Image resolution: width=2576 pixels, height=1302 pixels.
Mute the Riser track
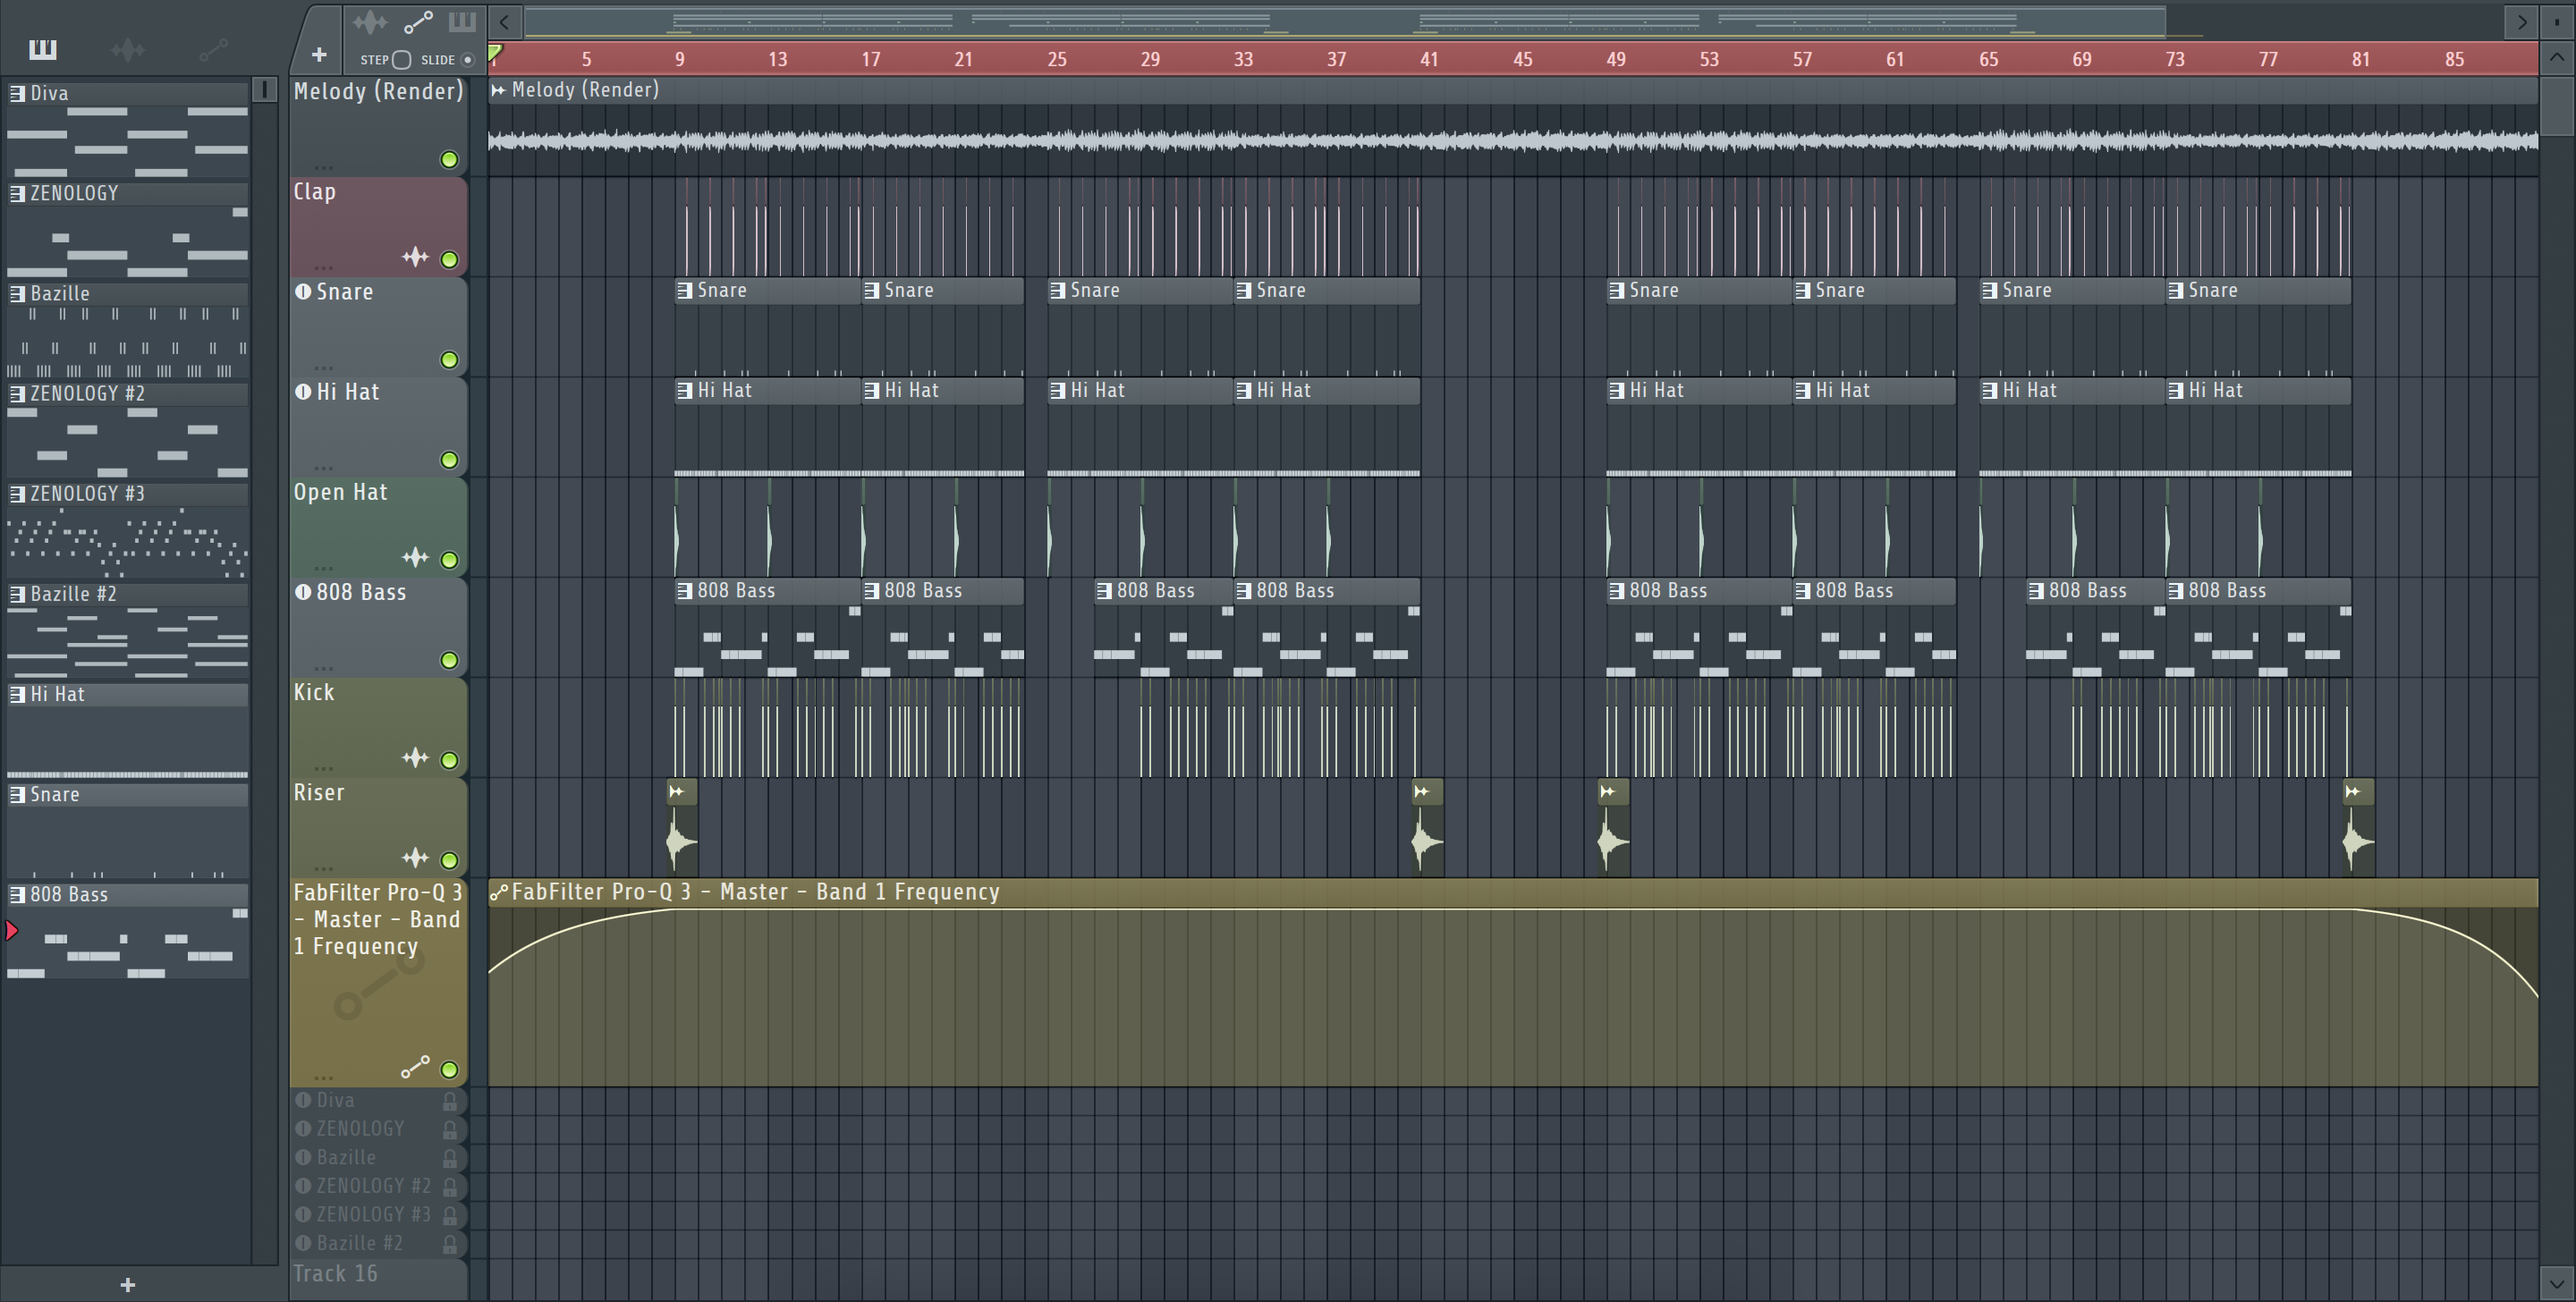click(x=450, y=860)
